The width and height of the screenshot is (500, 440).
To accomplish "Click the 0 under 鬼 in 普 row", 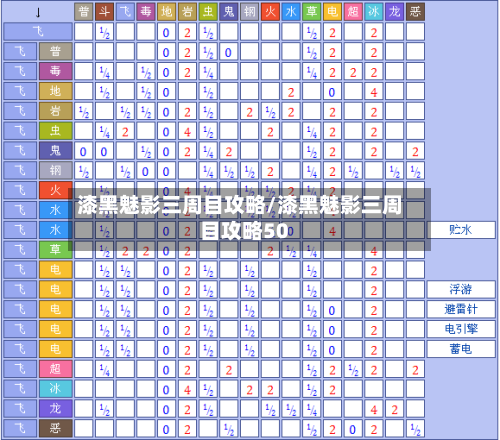I will pyautogui.click(x=229, y=52).
